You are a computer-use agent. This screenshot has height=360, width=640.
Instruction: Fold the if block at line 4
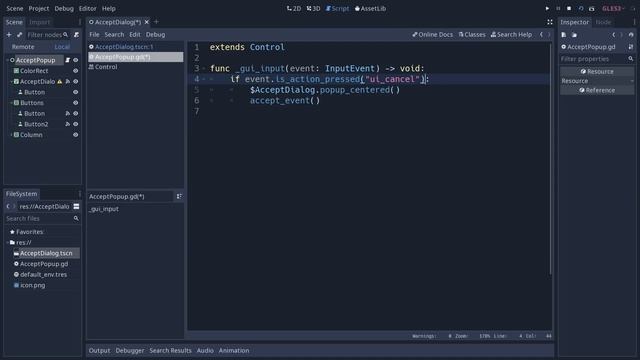point(204,79)
